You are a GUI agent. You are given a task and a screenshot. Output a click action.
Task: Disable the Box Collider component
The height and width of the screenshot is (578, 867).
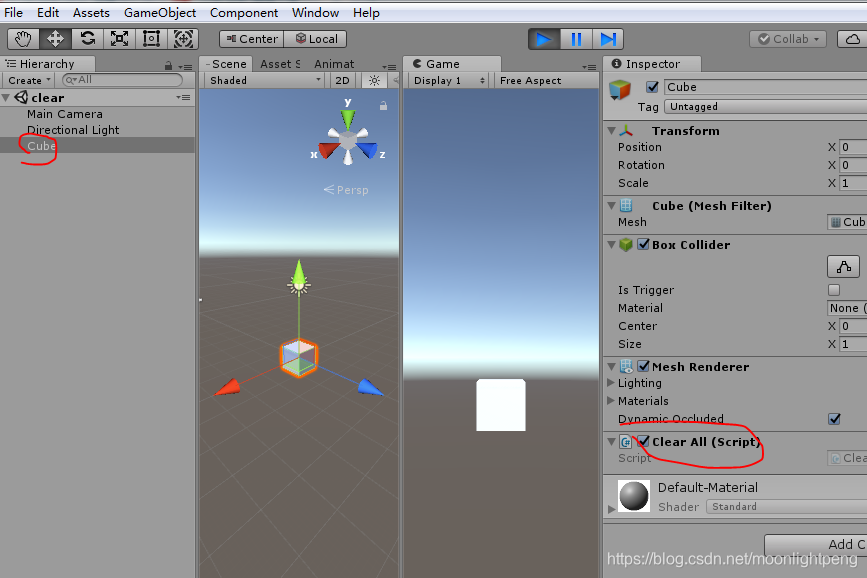point(643,244)
